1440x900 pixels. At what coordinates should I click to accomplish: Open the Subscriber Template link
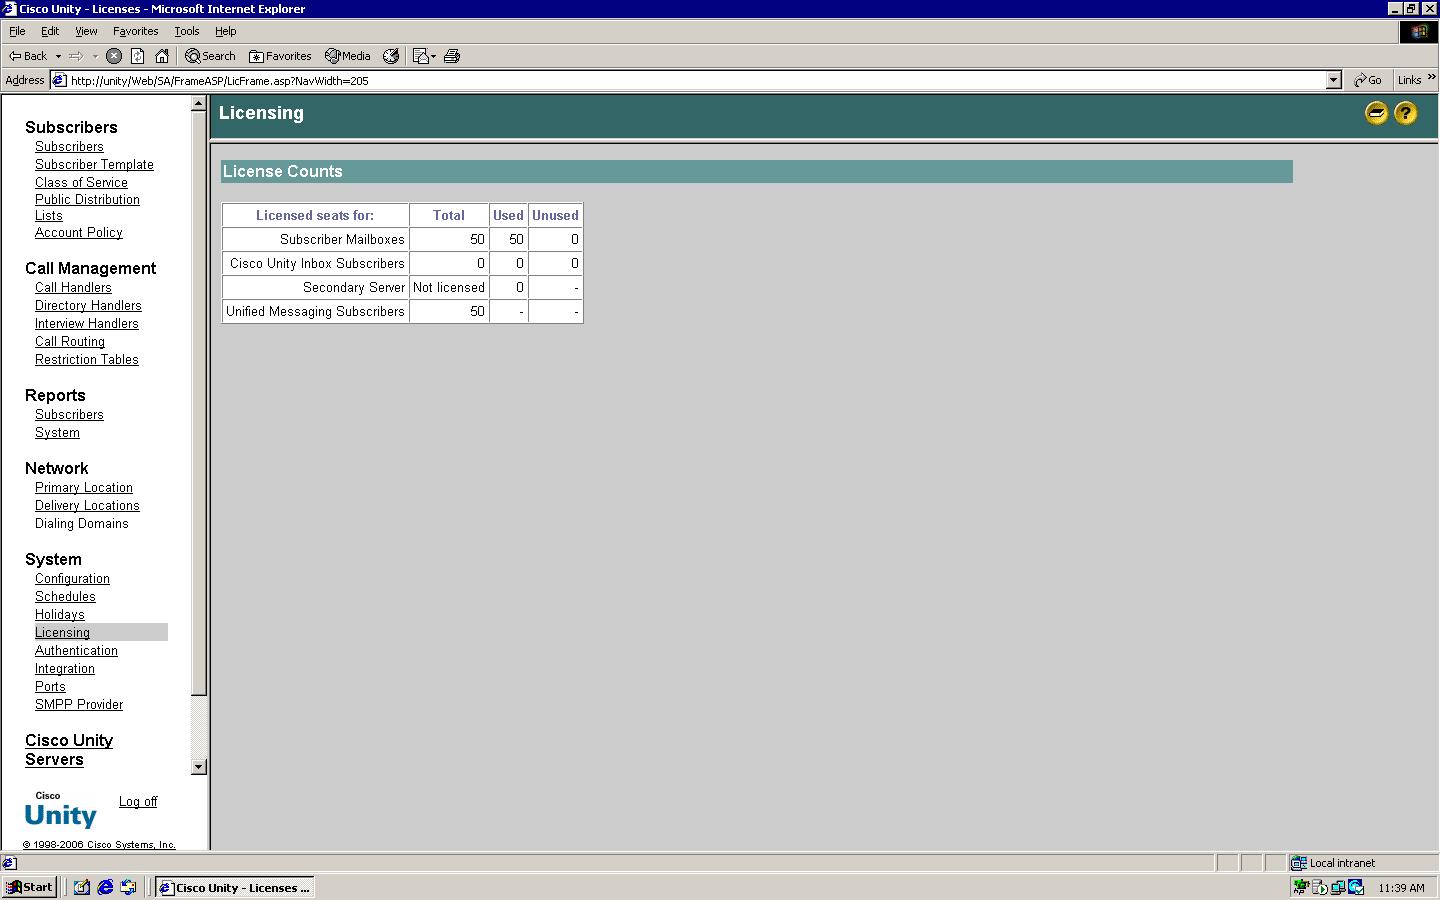coord(94,164)
